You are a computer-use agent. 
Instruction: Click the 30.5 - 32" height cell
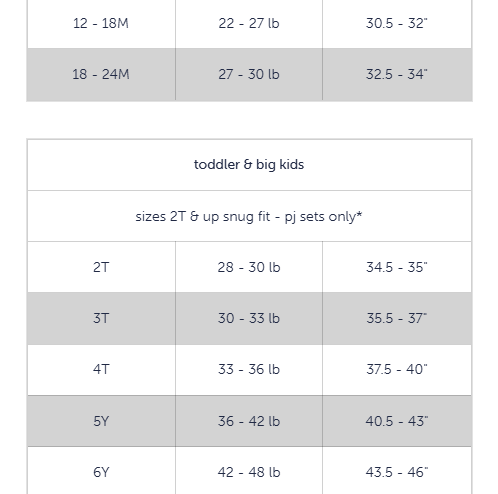(x=397, y=23)
